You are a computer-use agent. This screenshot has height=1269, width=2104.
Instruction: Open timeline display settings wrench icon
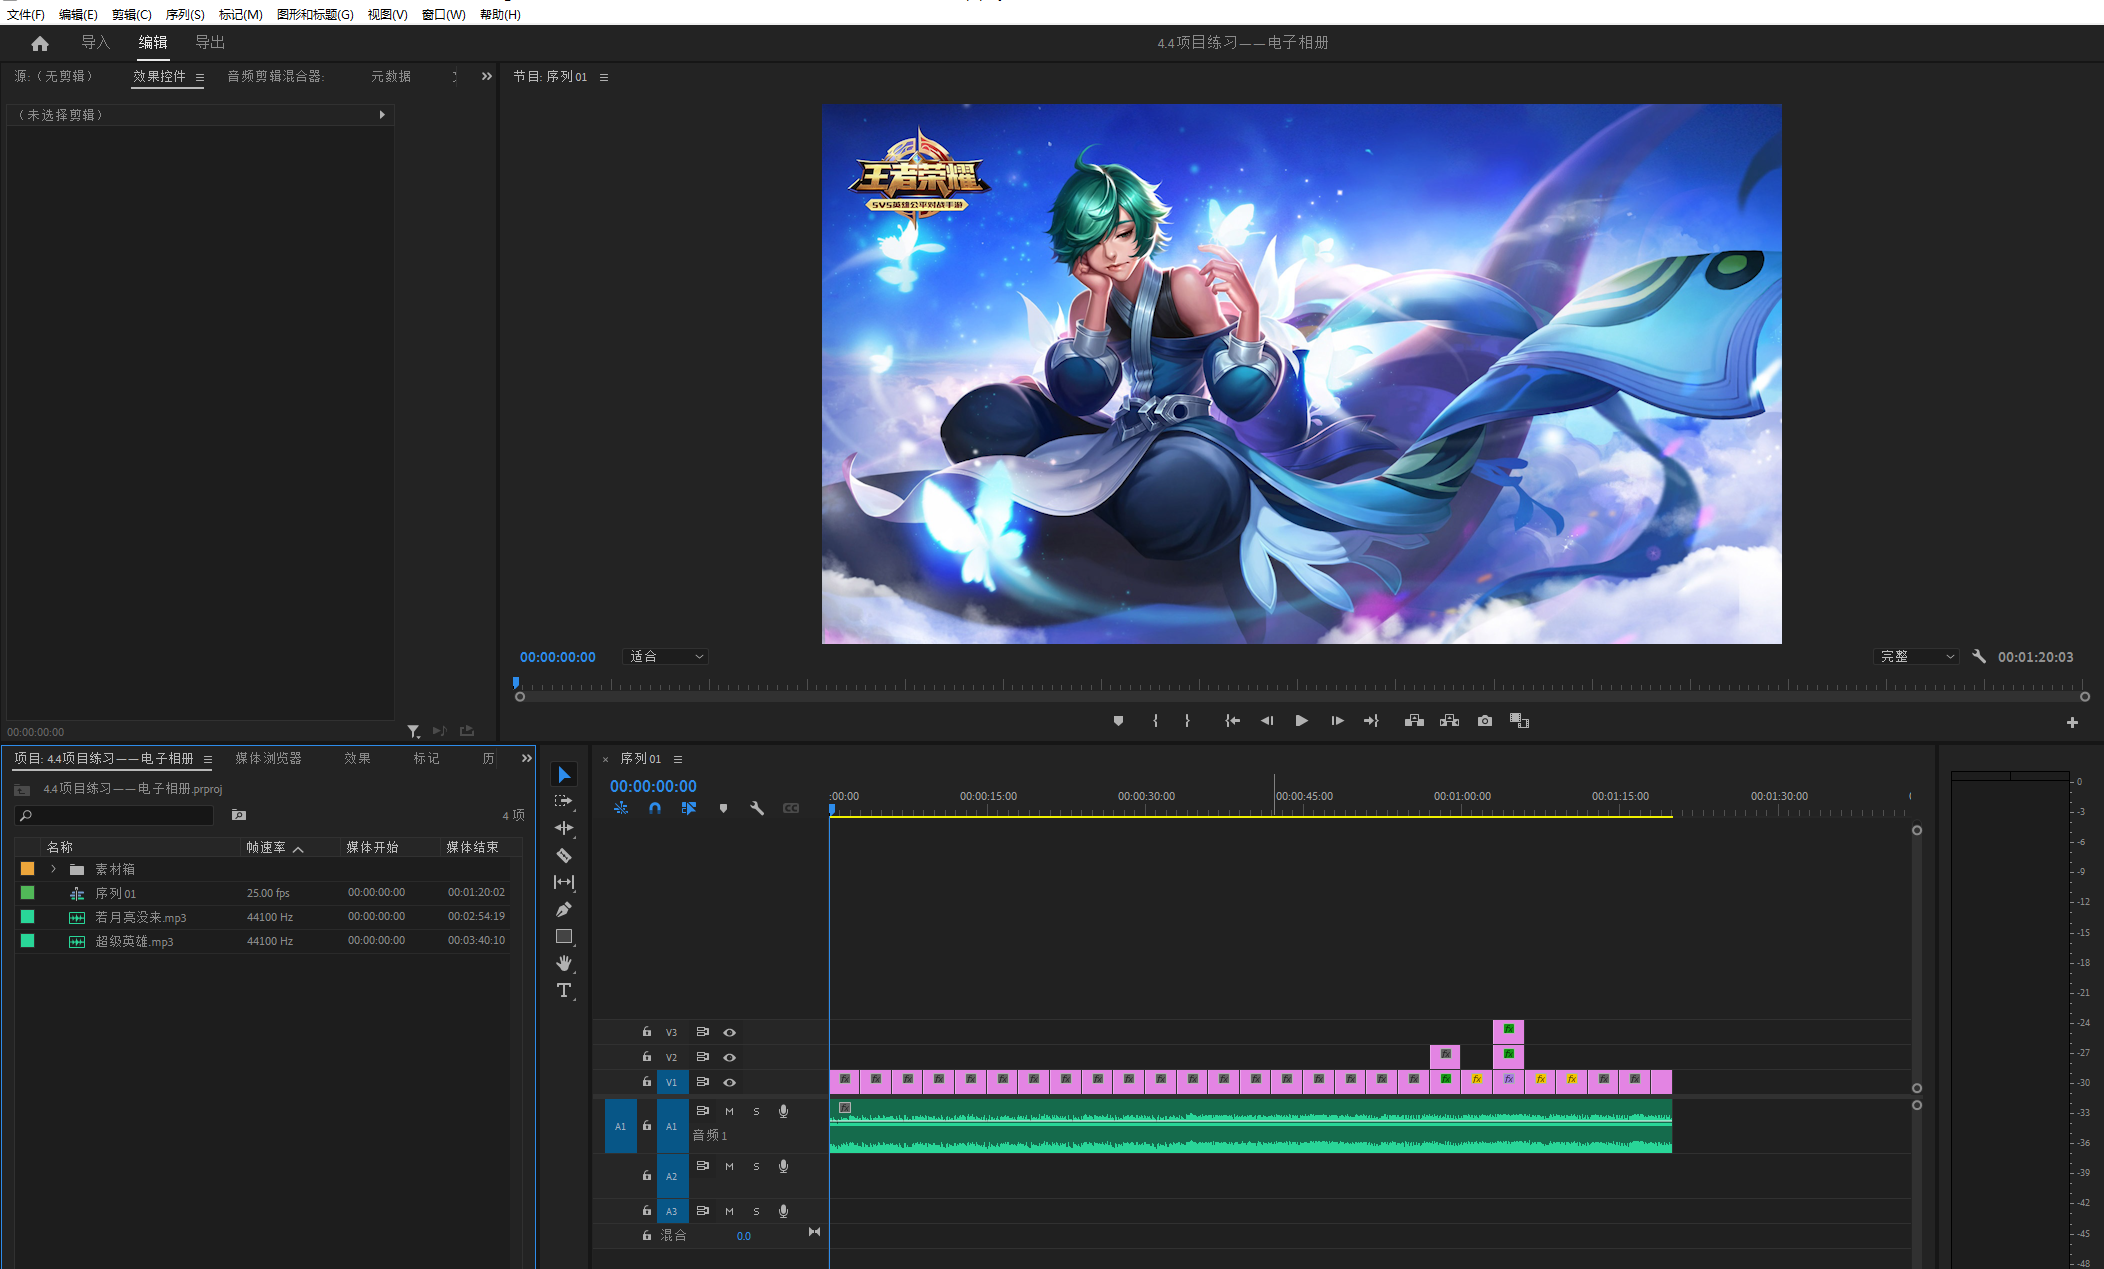point(757,808)
